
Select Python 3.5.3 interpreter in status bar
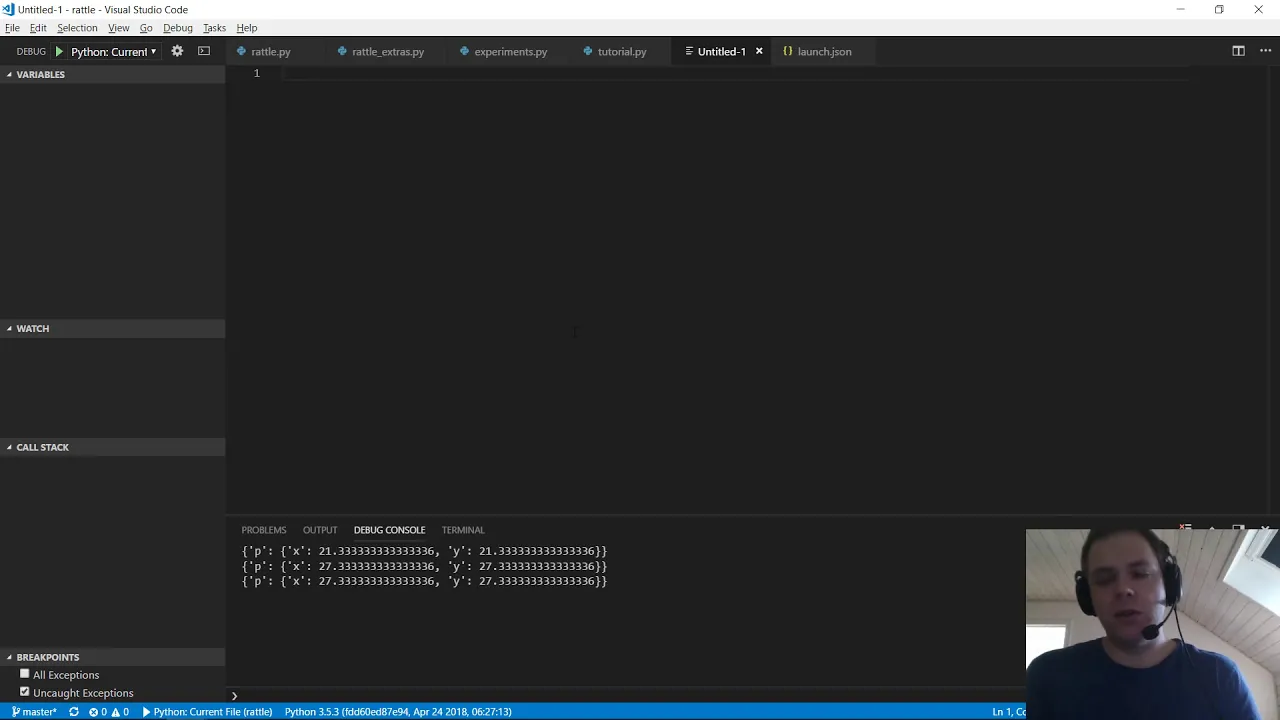coord(398,712)
